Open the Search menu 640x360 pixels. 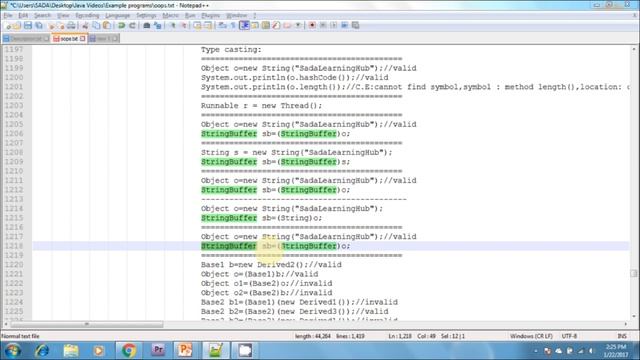click(x=42, y=16)
